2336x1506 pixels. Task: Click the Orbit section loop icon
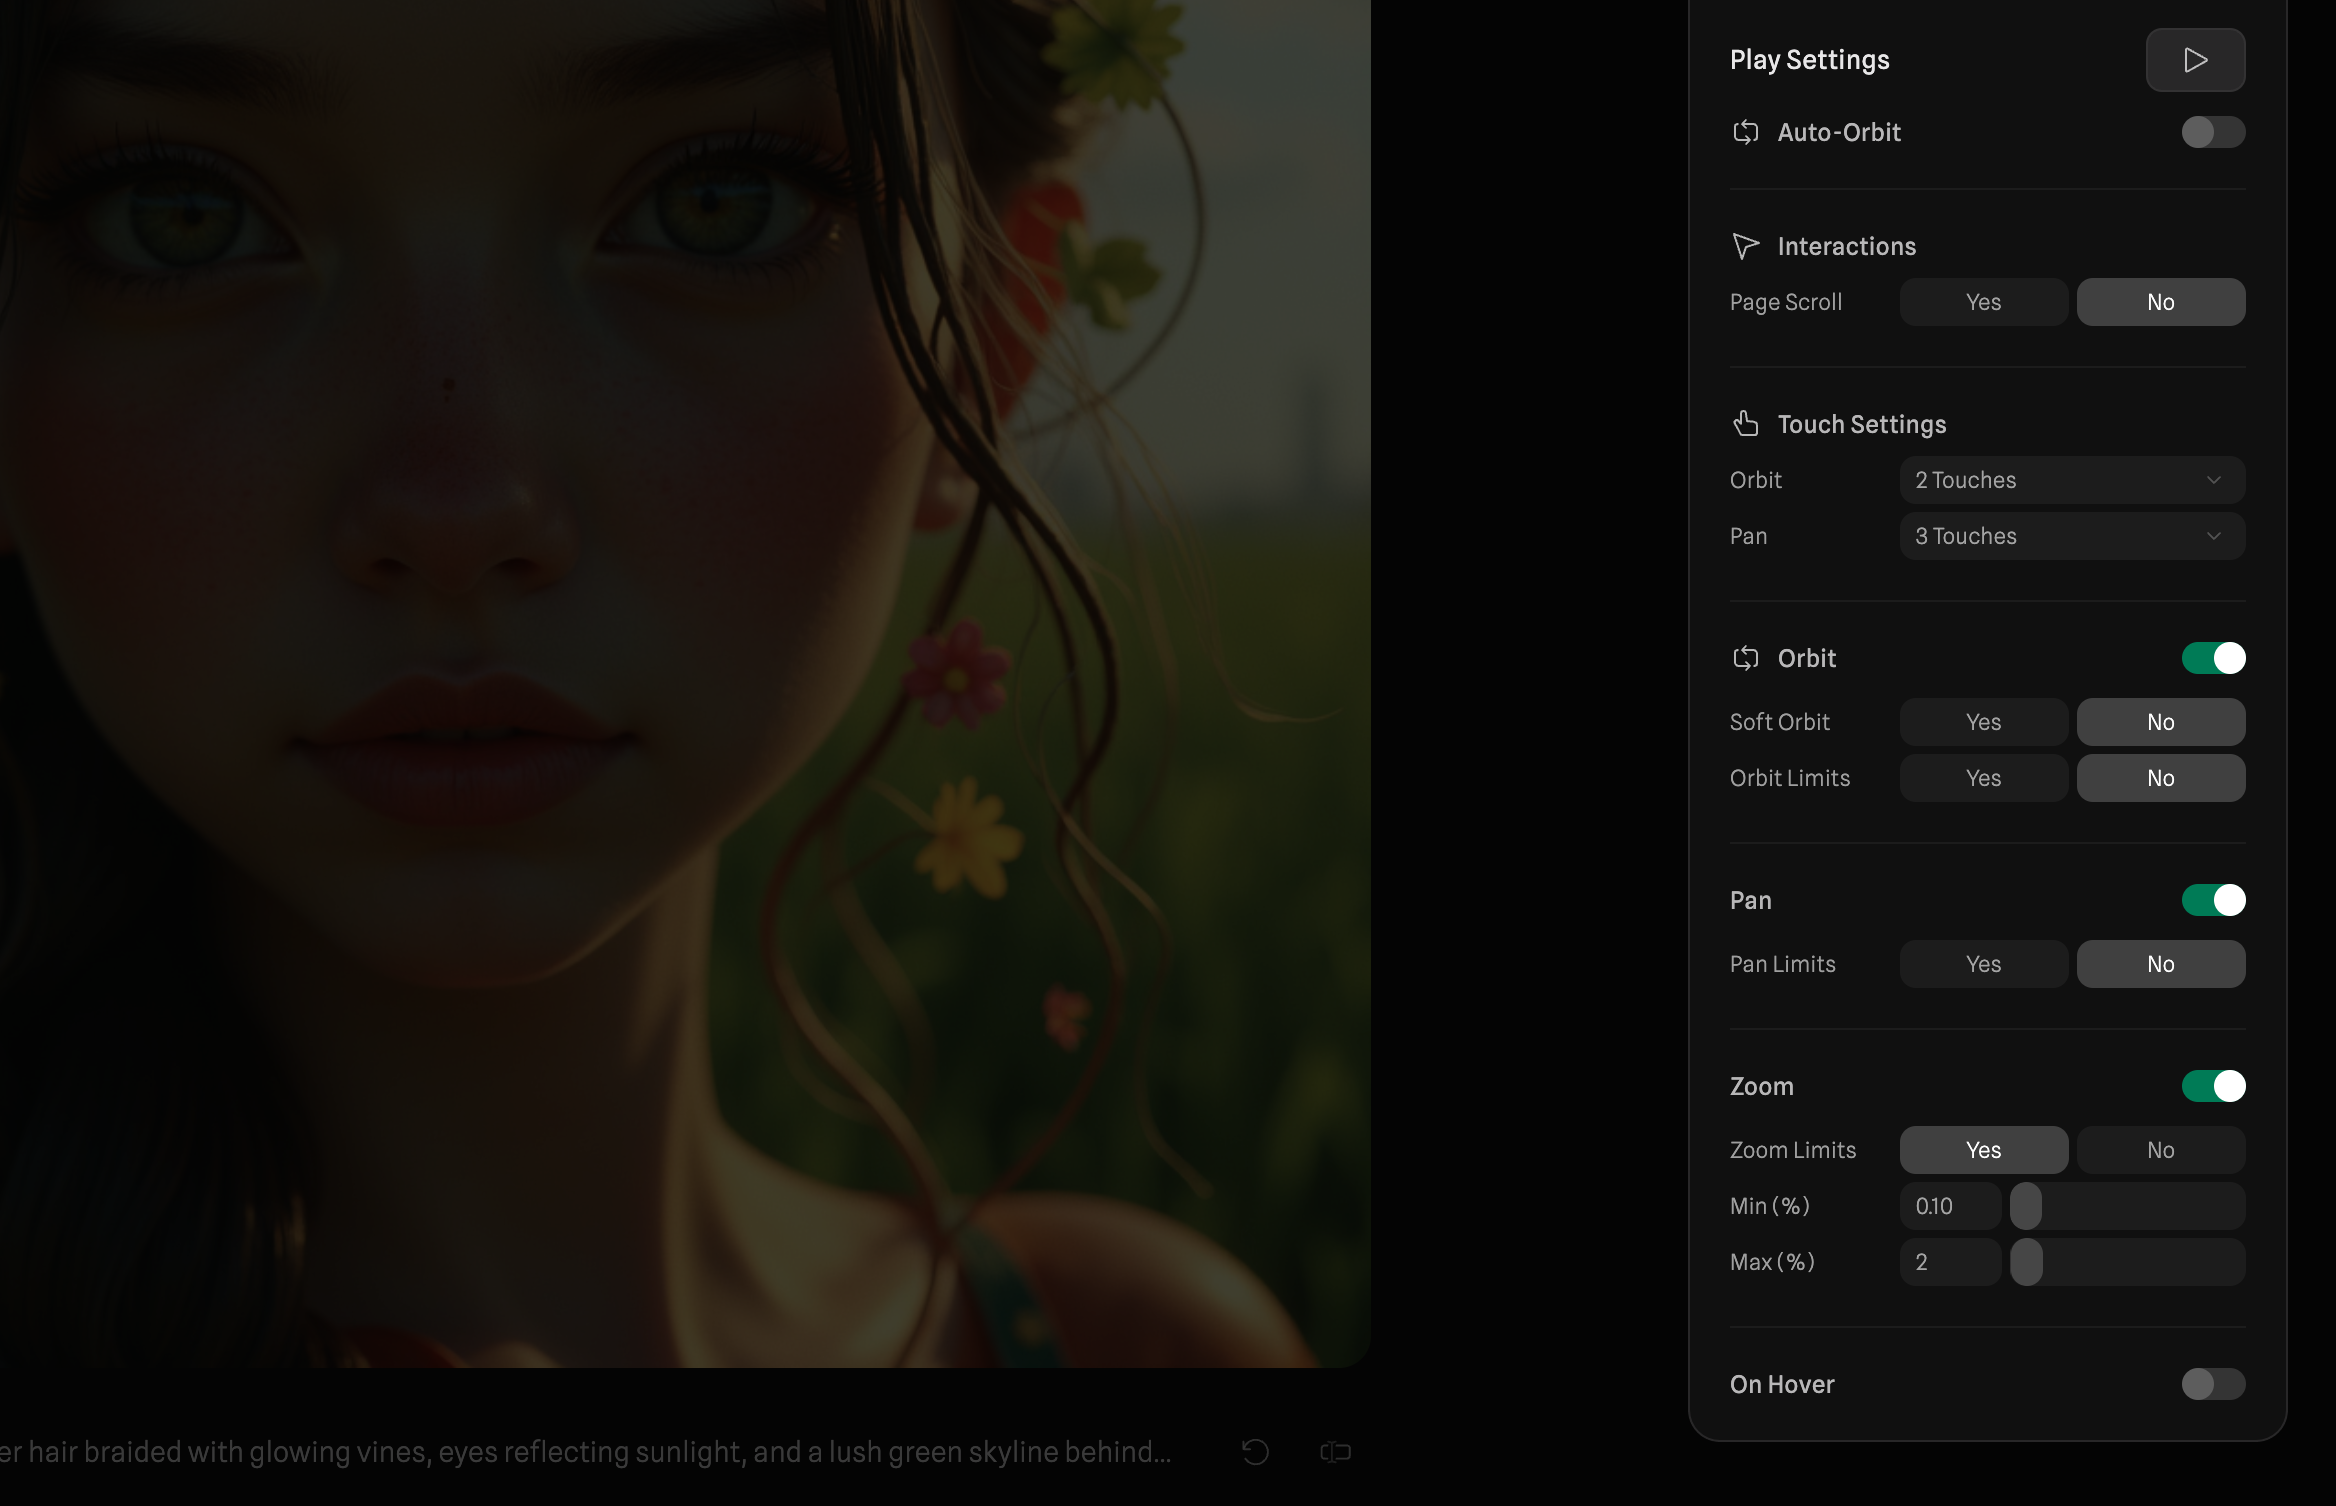click(1745, 658)
